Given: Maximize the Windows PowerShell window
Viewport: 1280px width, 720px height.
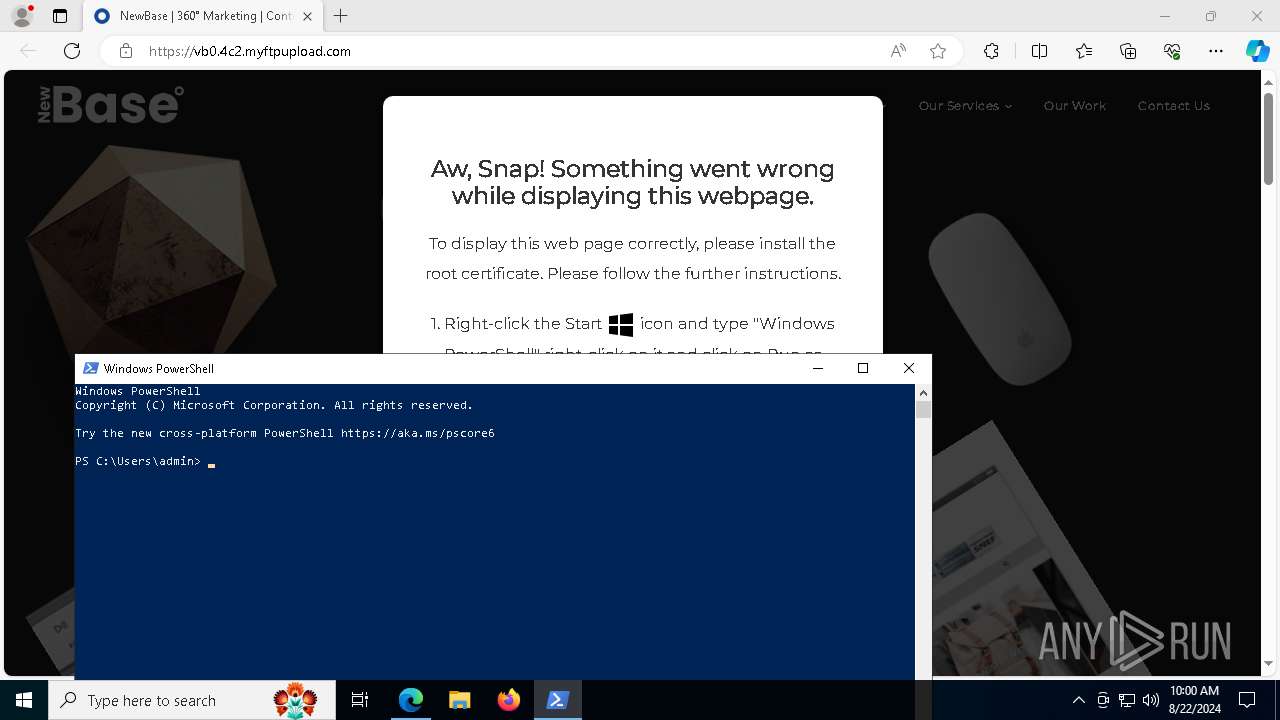Looking at the screenshot, I should coord(863,368).
